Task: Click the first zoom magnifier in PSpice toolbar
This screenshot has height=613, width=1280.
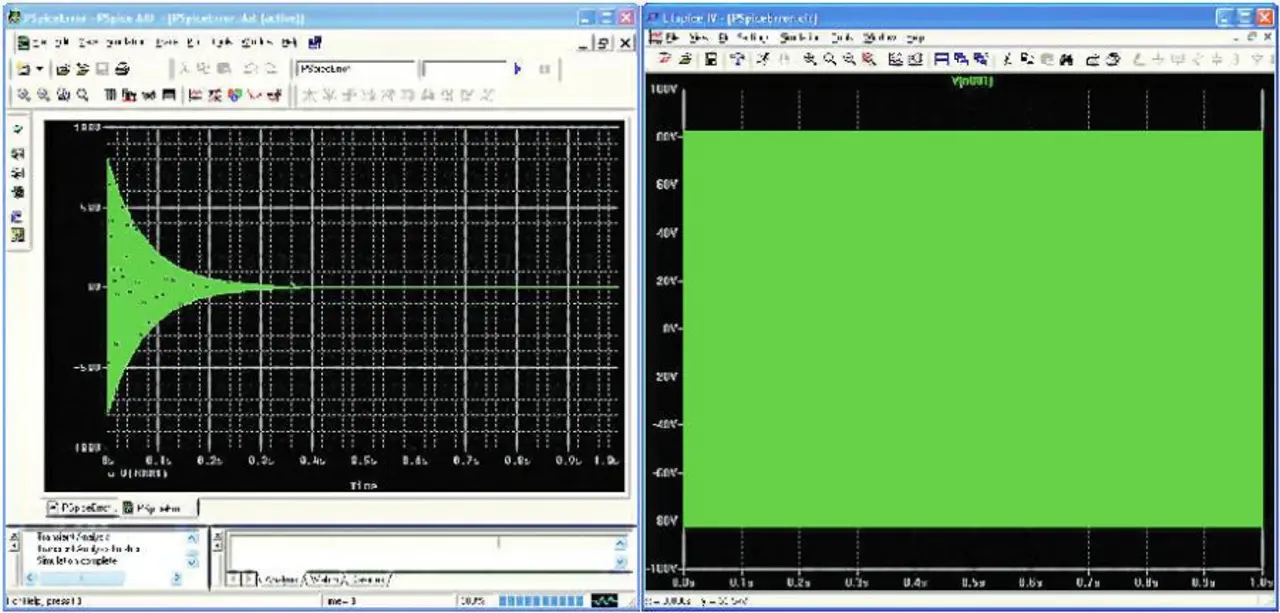Action: pyautogui.click(x=23, y=95)
